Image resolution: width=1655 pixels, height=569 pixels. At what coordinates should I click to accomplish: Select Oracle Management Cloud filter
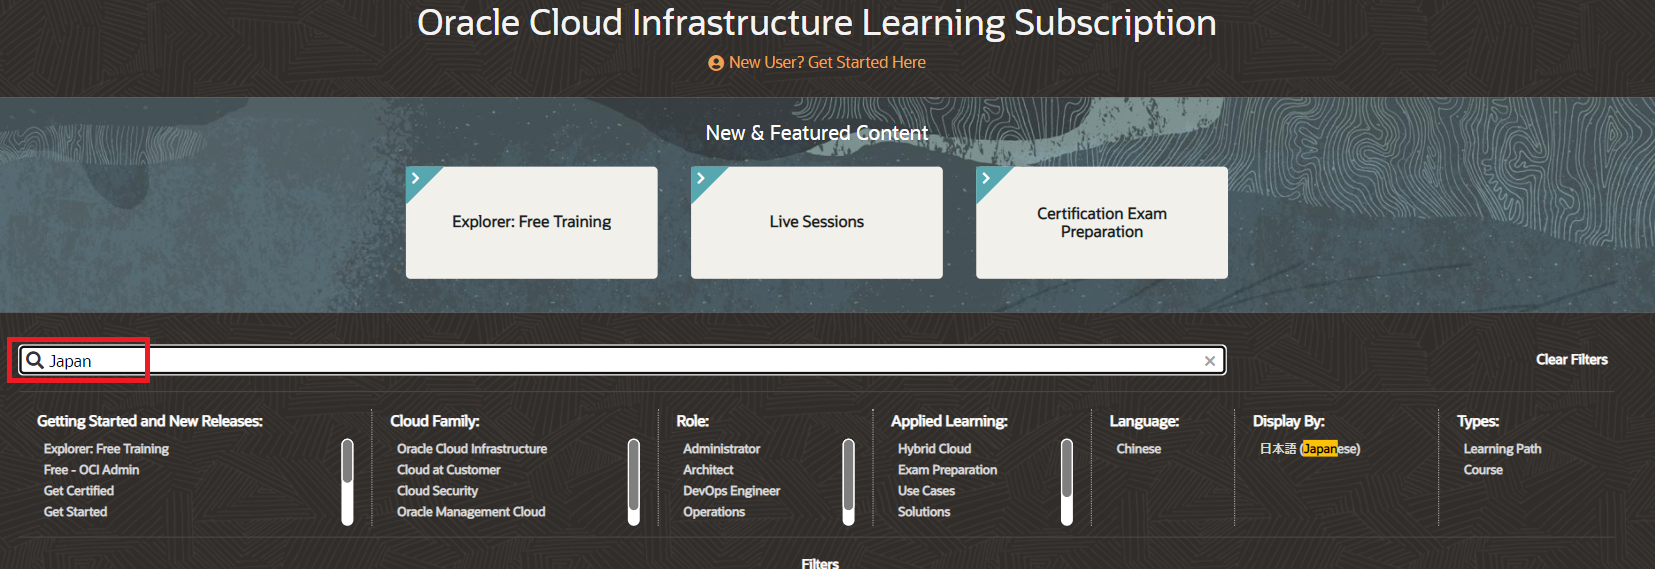point(471,512)
